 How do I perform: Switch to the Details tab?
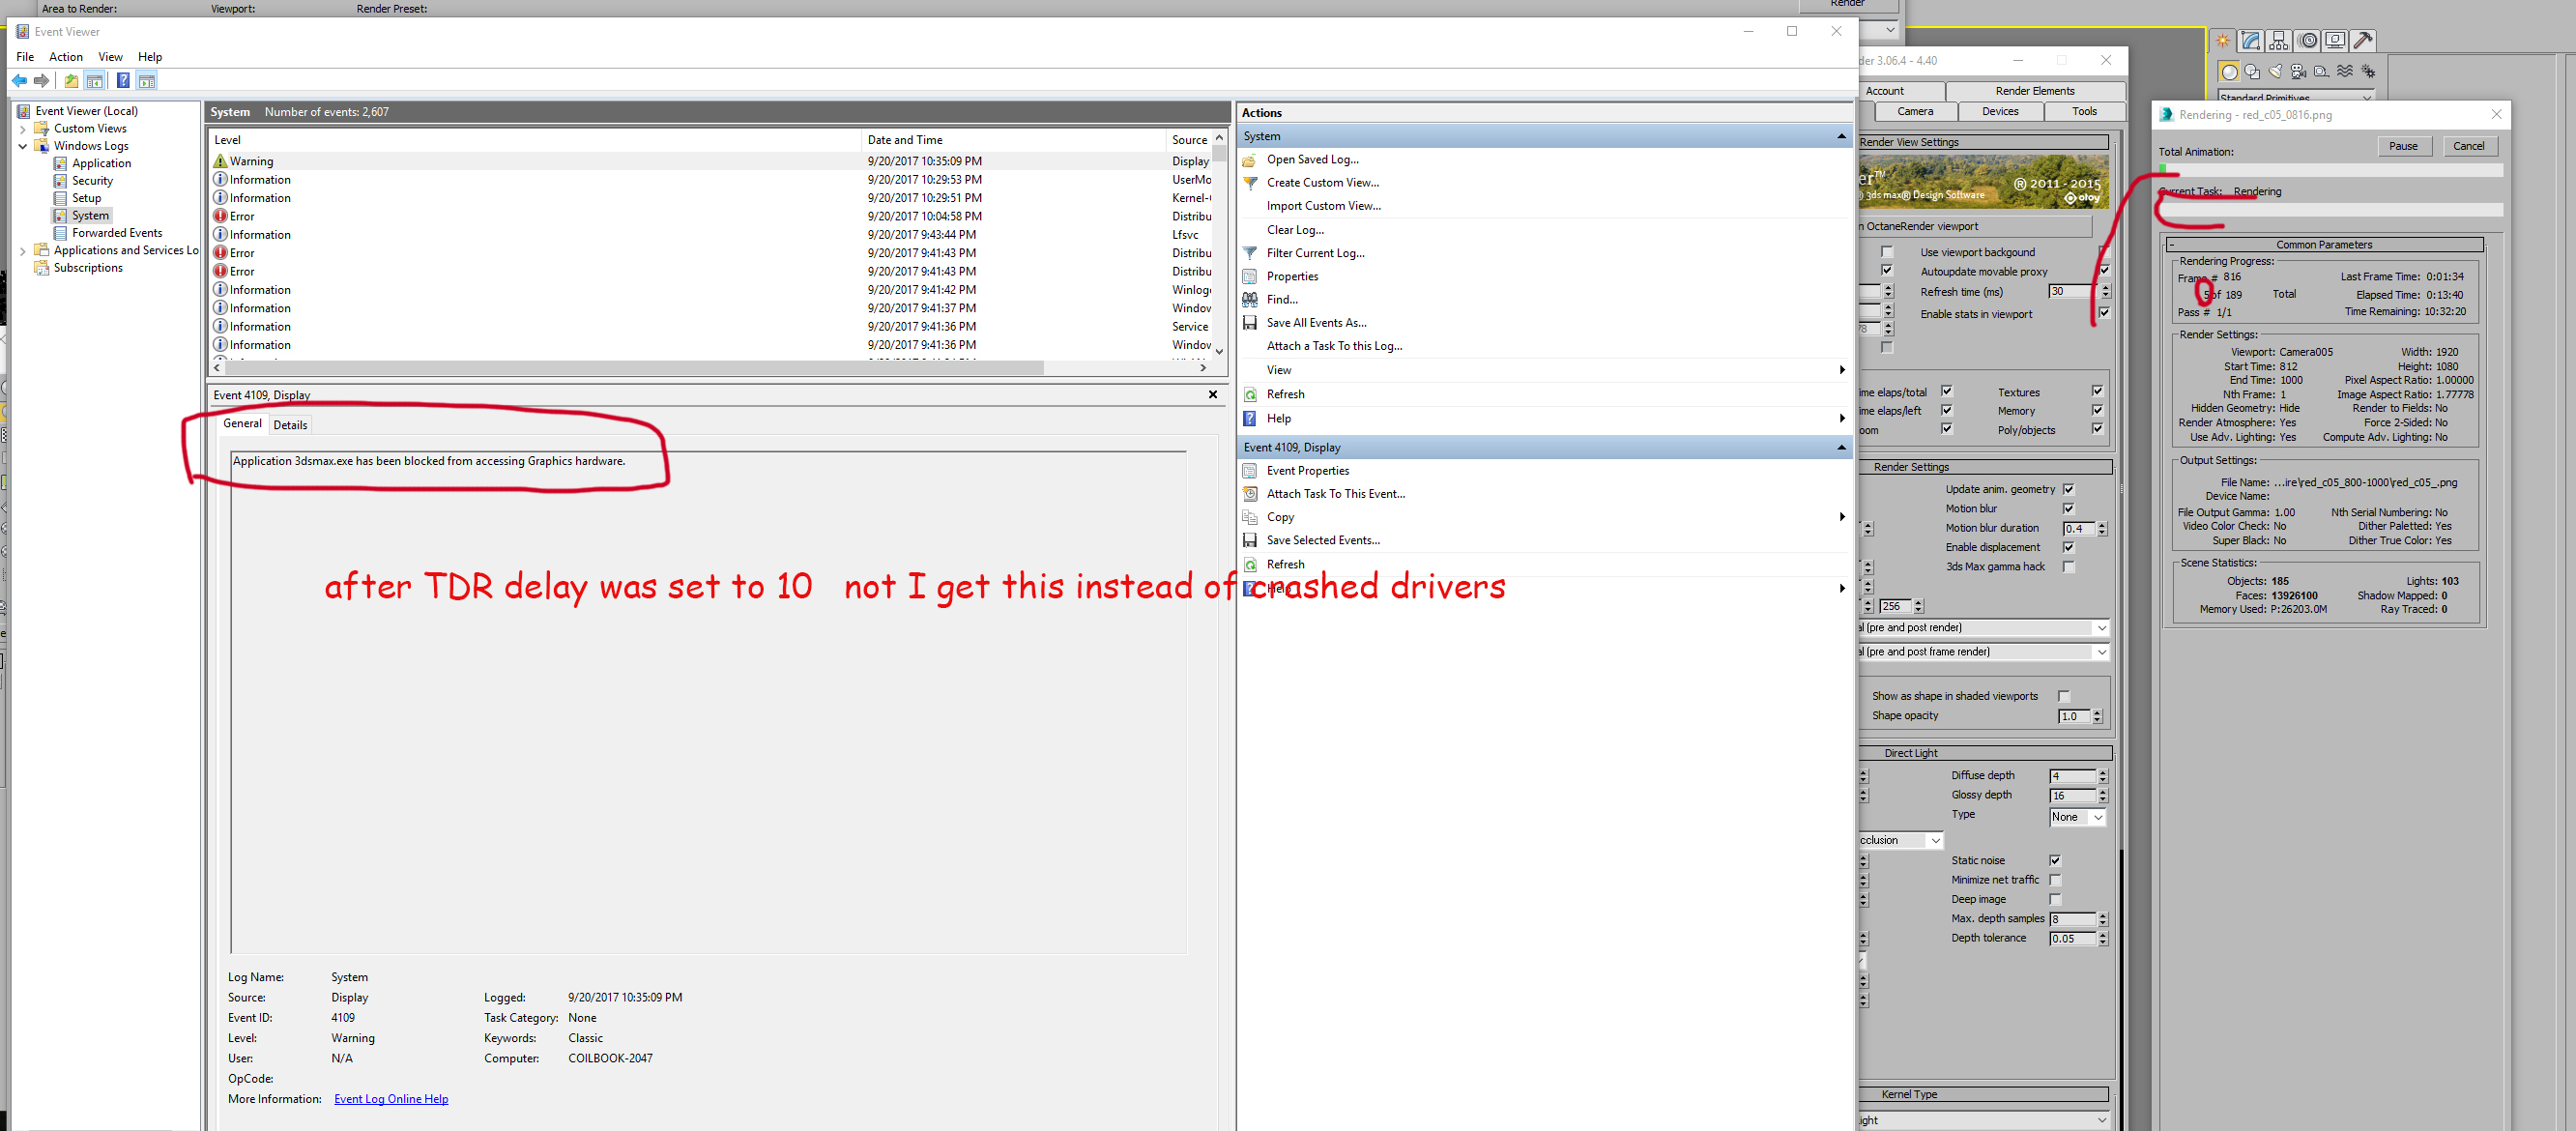coord(290,425)
